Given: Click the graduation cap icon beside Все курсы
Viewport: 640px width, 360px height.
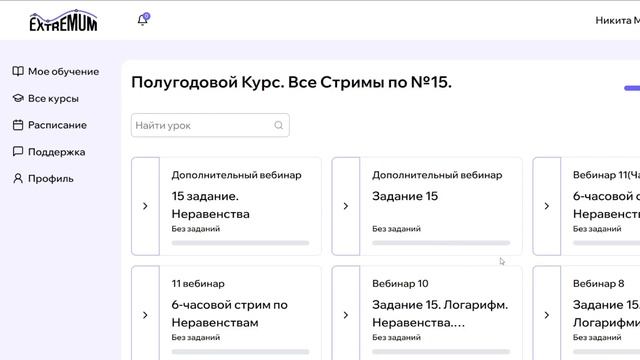Looking at the screenshot, I should (18, 98).
